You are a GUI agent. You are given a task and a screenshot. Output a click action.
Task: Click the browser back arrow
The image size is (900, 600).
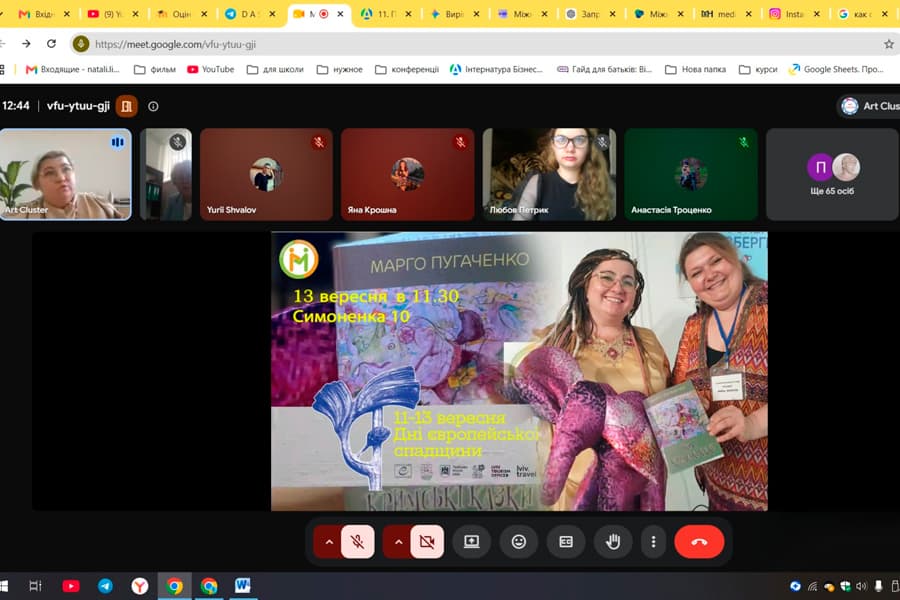tap(3, 44)
